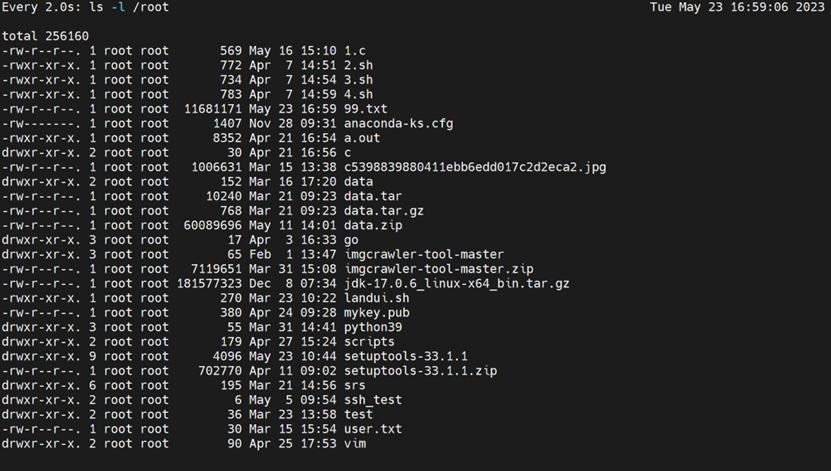Click the imgcrawler-tool-master directory name
The height and width of the screenshot is (471, 831).
pos(424,255)
